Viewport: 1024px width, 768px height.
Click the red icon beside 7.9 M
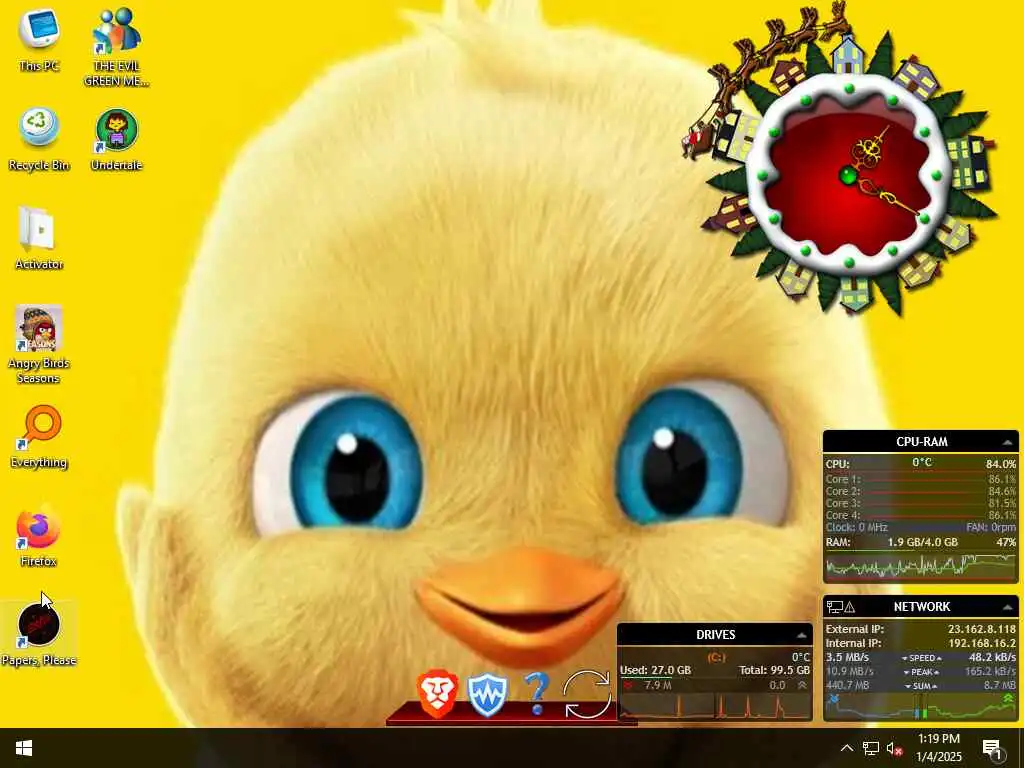(628, 685)
